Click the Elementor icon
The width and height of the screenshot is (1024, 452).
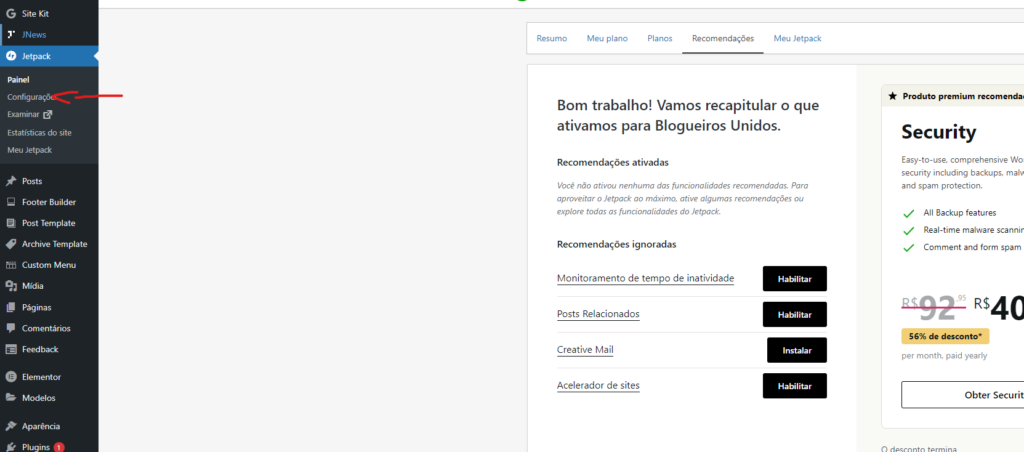[x=11, y=377]
